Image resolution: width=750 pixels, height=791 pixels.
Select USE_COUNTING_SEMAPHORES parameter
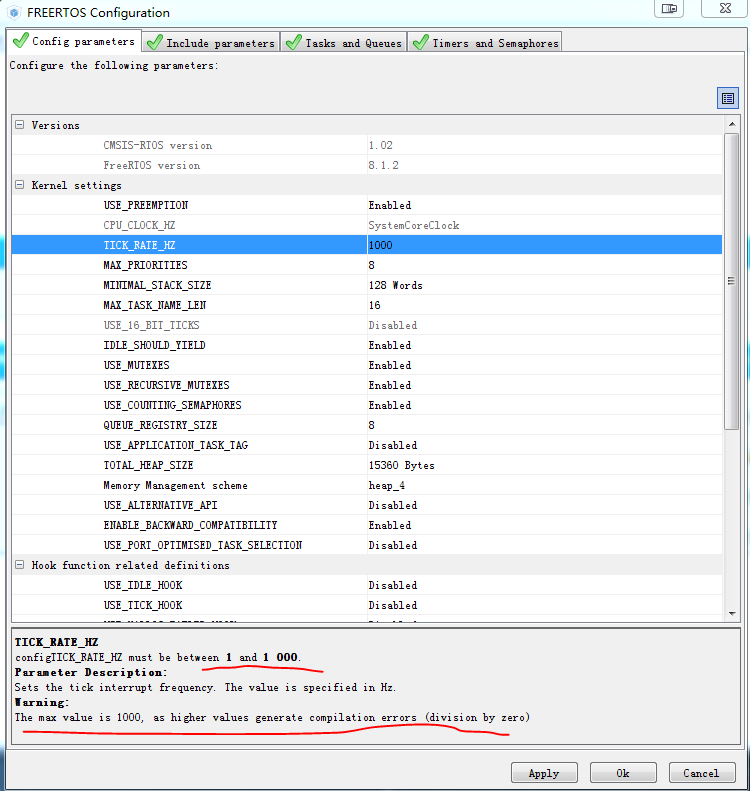coord(172,406)
